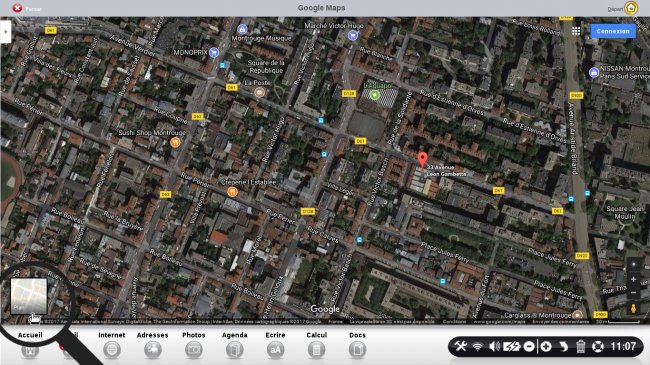Click the Street View pegman icon
650x365 pixels.
tap(633, 309)
